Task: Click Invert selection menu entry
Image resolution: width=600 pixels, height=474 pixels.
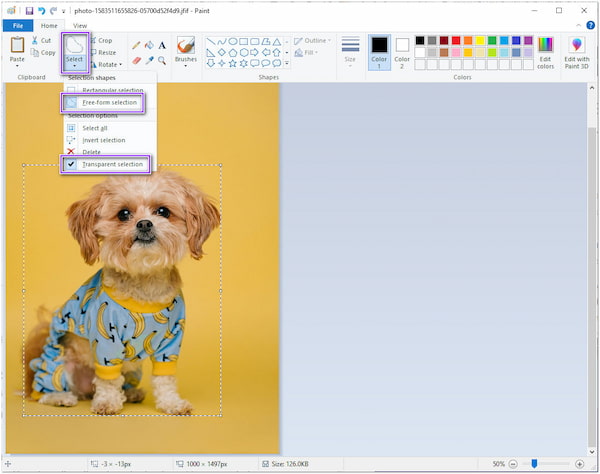Action: pos(110,140)
